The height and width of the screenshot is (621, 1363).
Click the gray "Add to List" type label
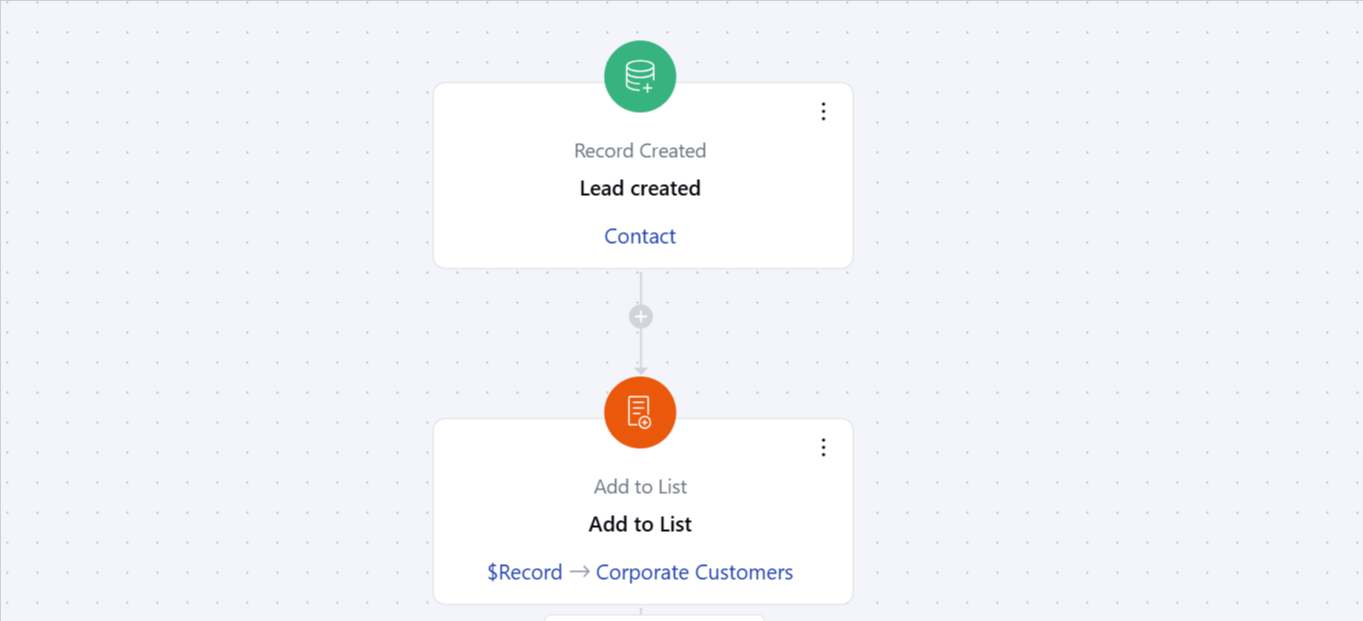click(x=640, y=487)
